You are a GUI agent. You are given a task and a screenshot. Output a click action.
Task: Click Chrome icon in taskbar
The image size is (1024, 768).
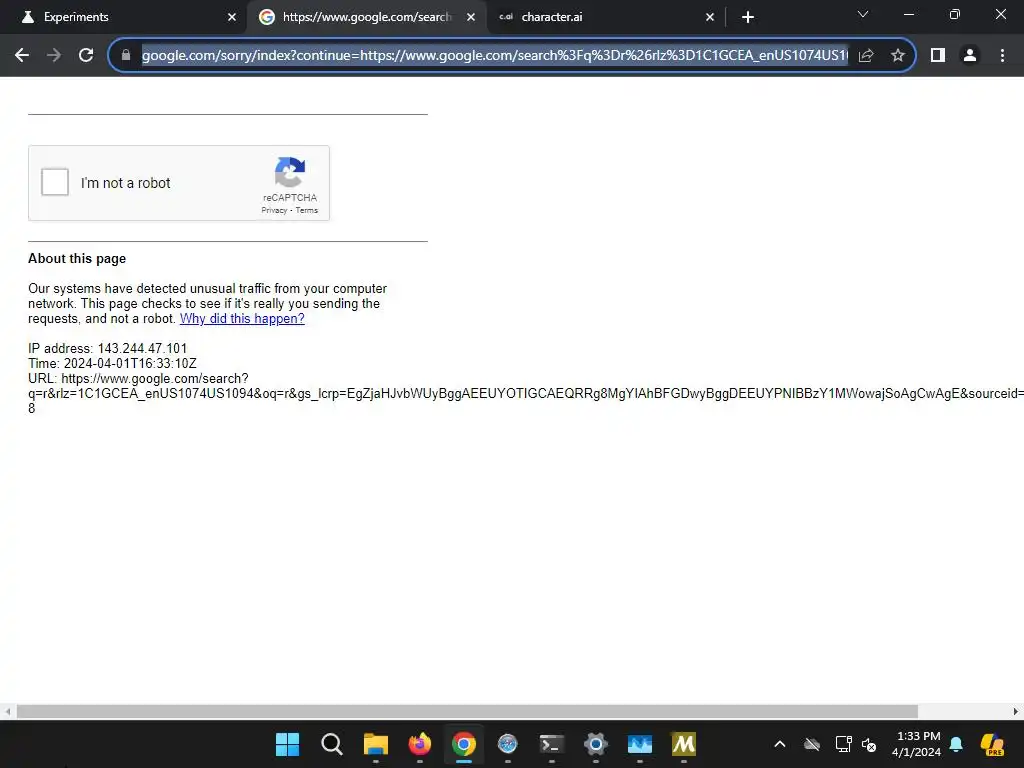coord(464,744)
